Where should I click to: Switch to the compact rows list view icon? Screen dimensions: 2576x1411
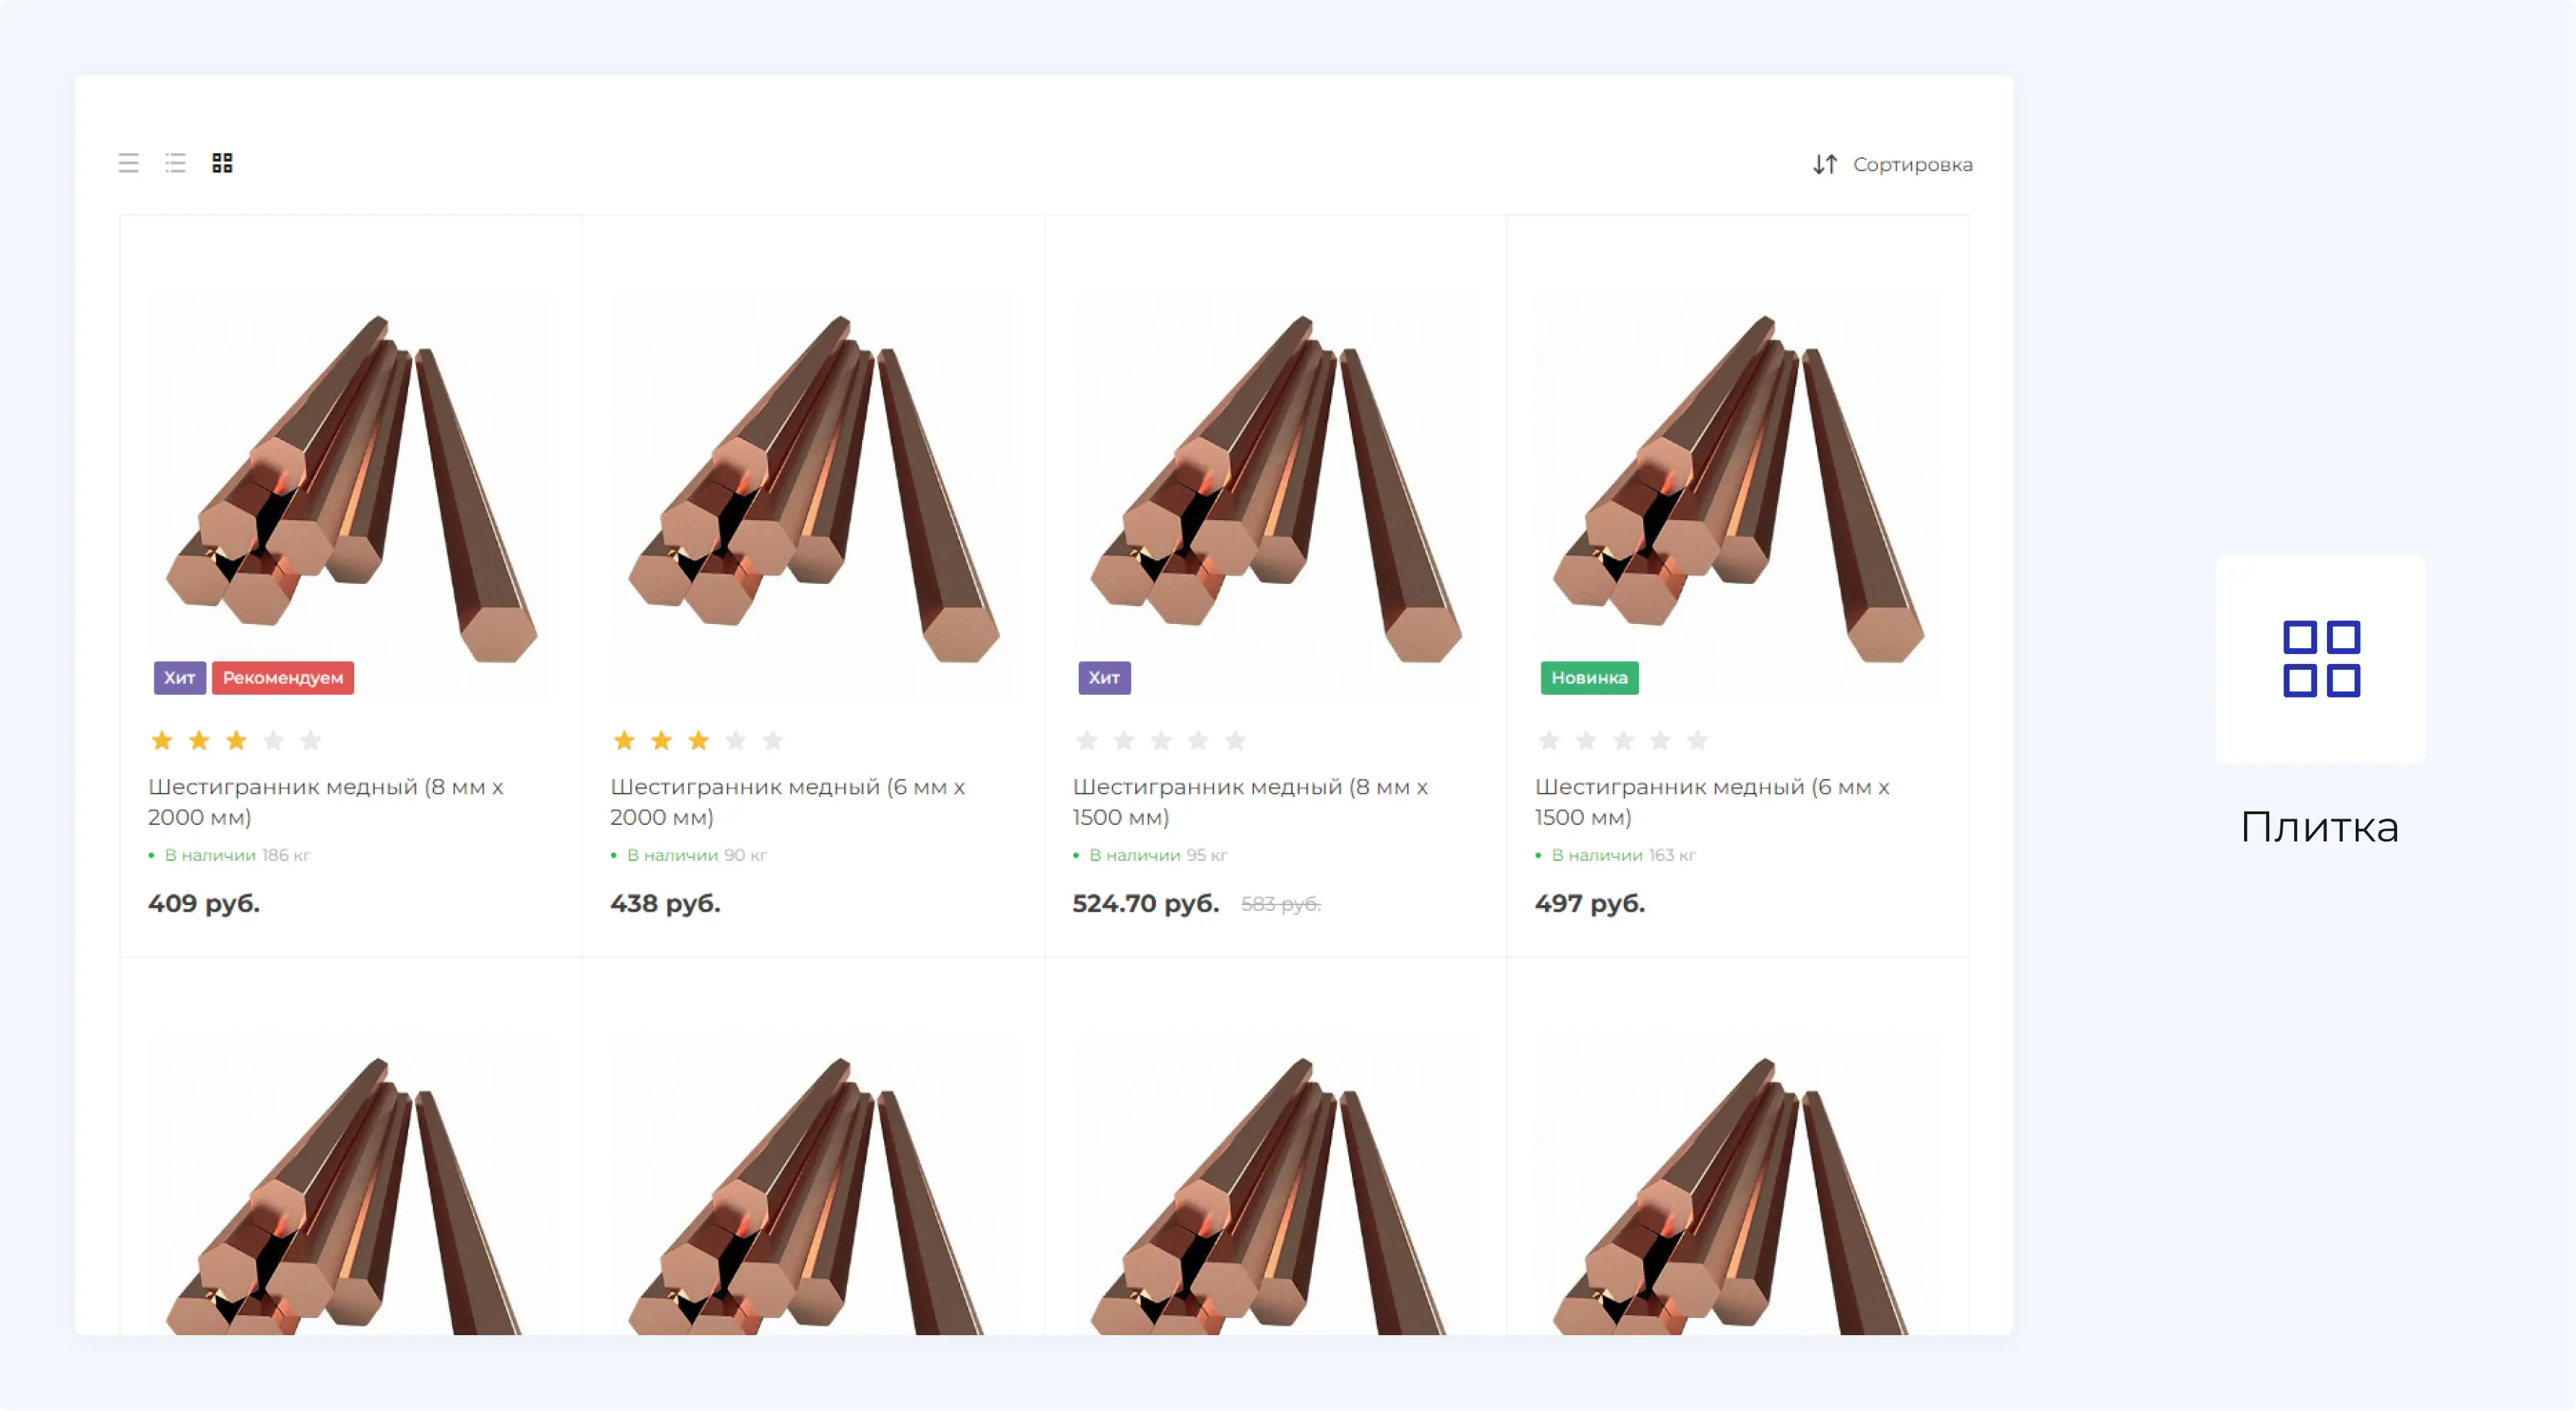[x=128, y=163]
